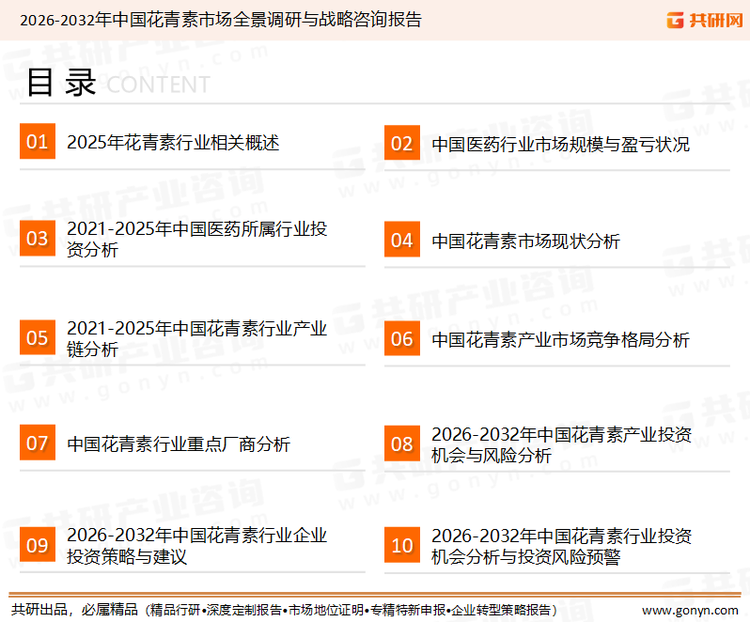Select chapter 2026-2032年中国花青素行业企业投资策略与建议
Screen dimensions: 750x622
197,545
